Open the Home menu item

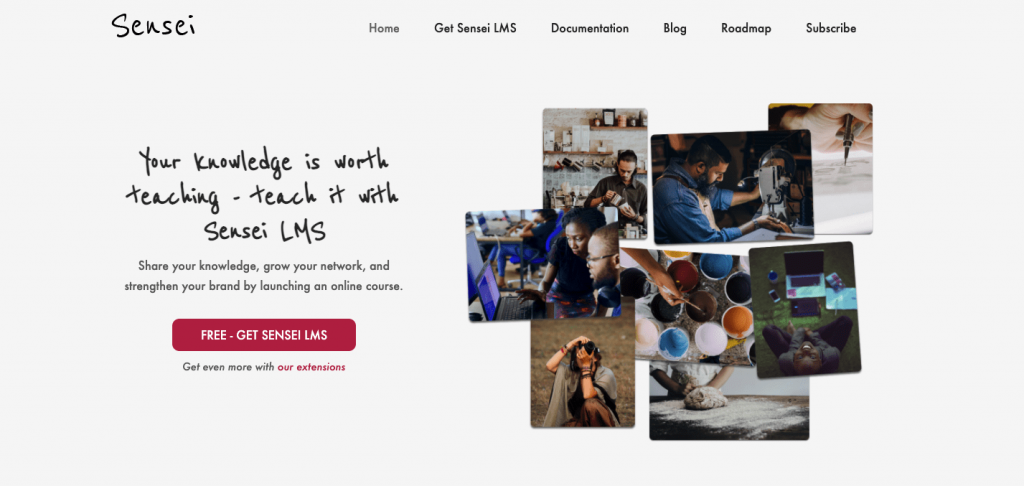pos(384,28)
